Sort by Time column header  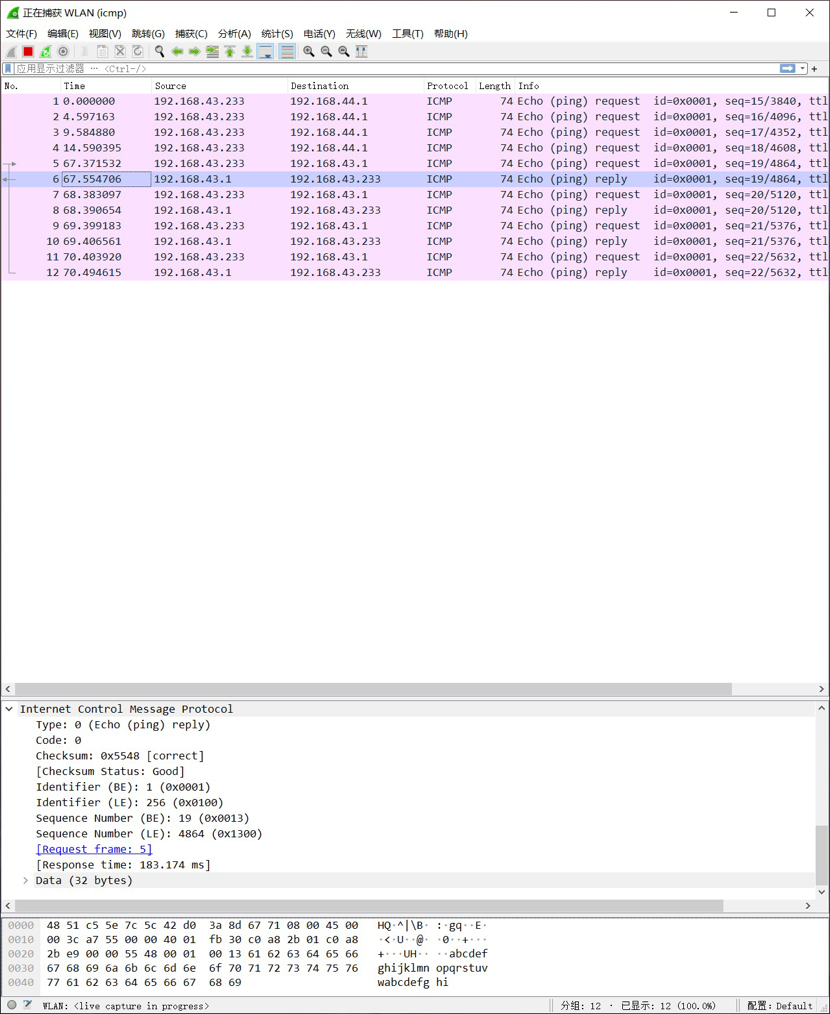click(106, 86)
